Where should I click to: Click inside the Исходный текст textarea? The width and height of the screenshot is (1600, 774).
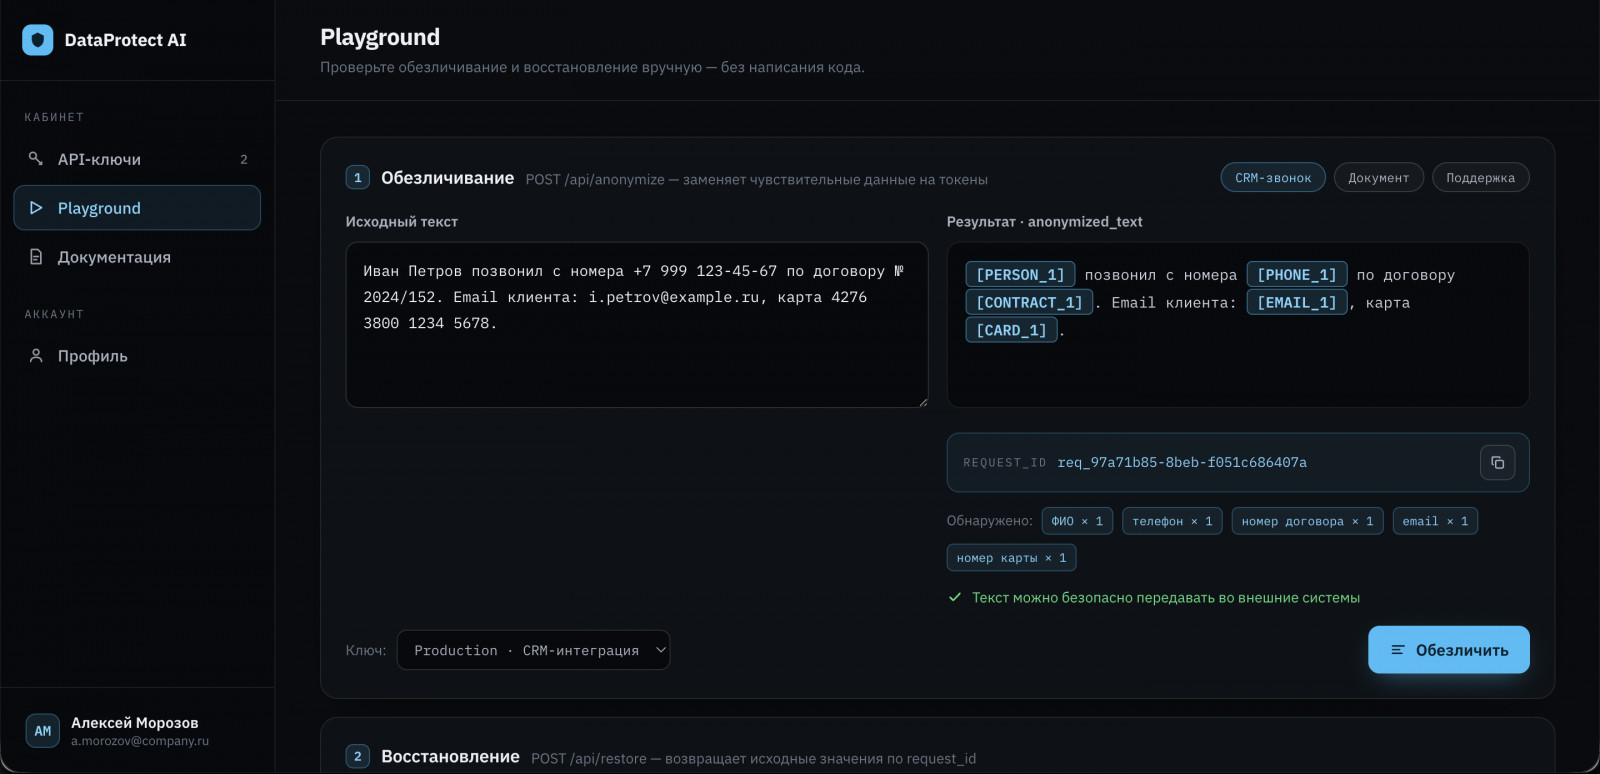(x=637, y=325)
